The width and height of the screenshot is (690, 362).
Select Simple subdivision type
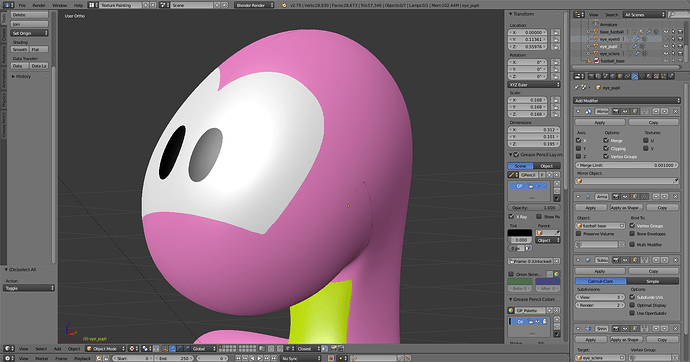pos(653,281)
